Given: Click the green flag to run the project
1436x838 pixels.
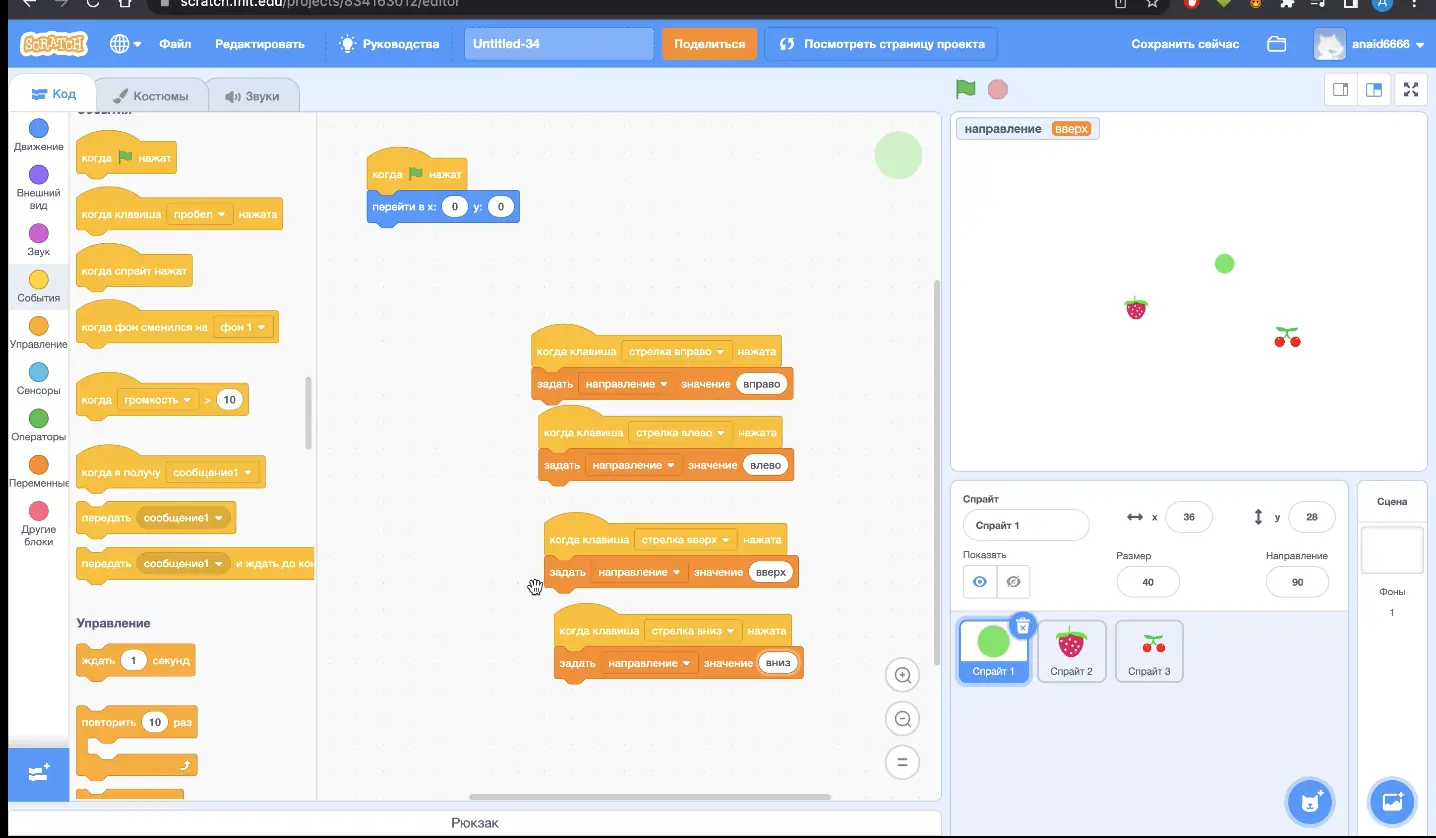Looking at the screenshot, I should click(965, 89).
